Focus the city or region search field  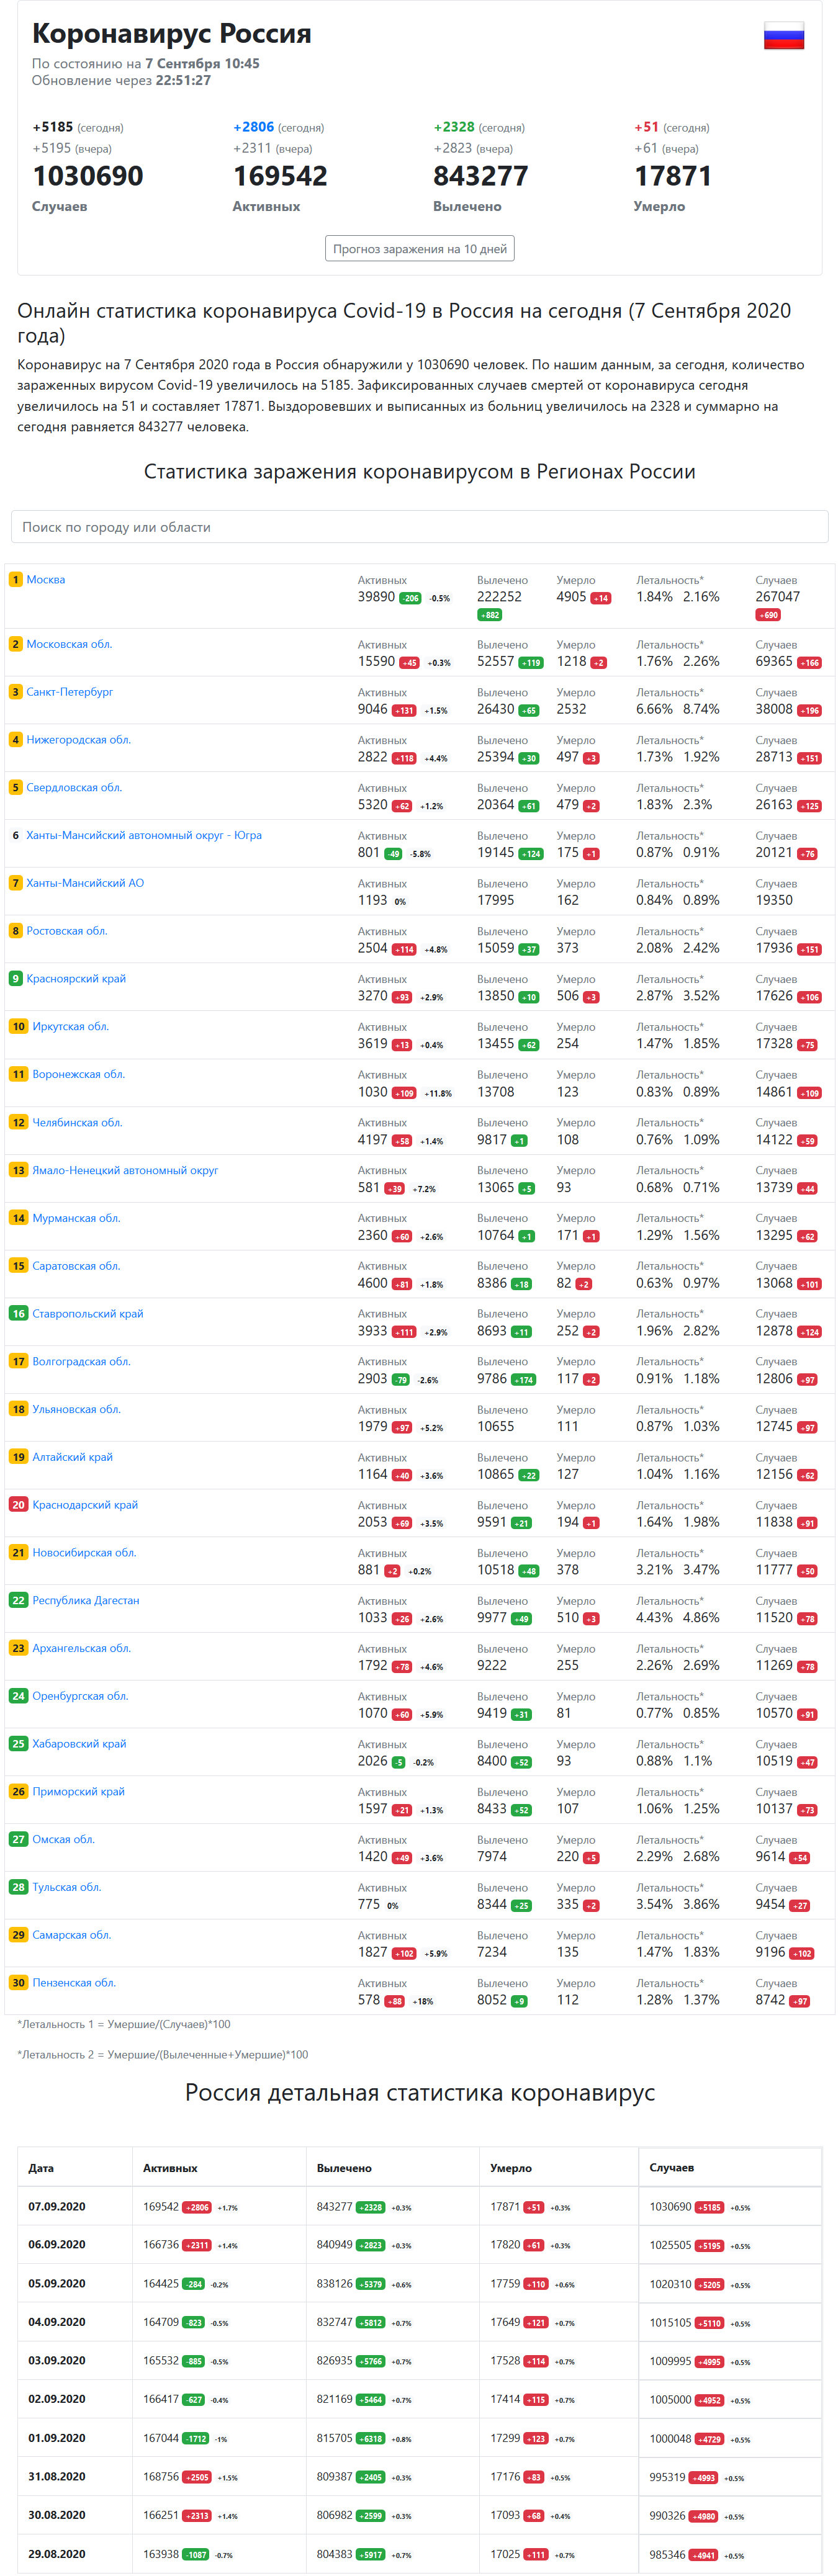click(x=420, y=527)
